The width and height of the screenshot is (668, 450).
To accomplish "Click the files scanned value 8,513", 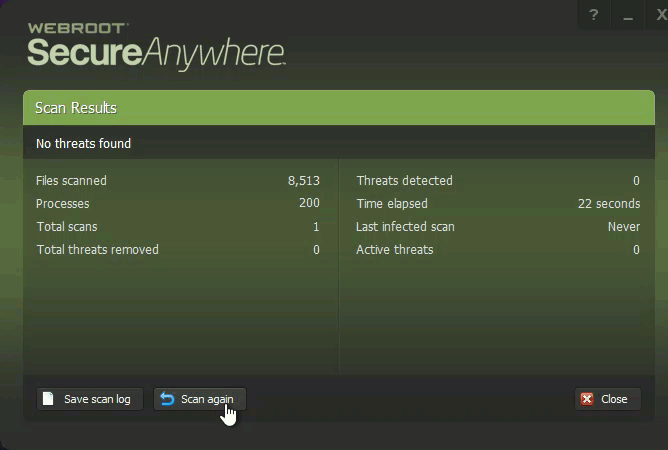I will 304,181.
